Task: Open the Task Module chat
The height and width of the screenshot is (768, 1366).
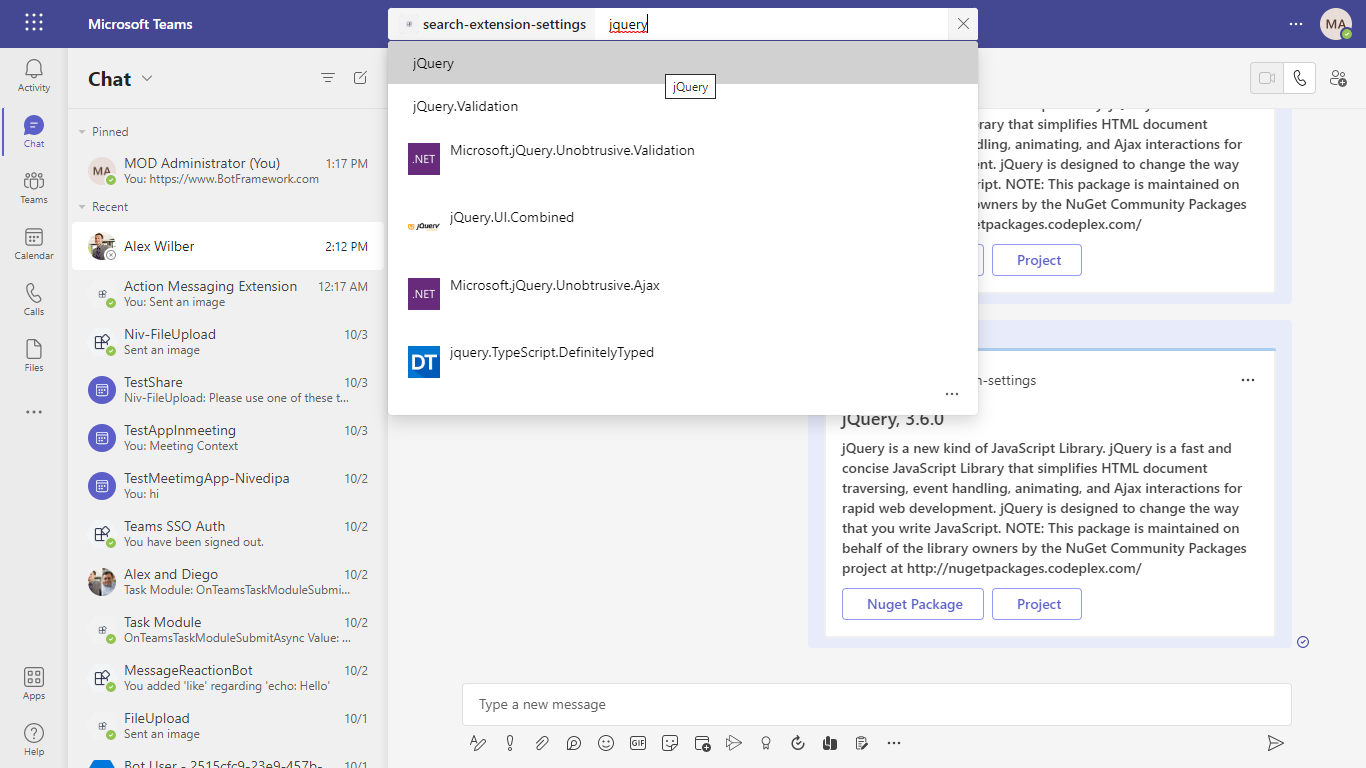Action: (x=227, y=630)
